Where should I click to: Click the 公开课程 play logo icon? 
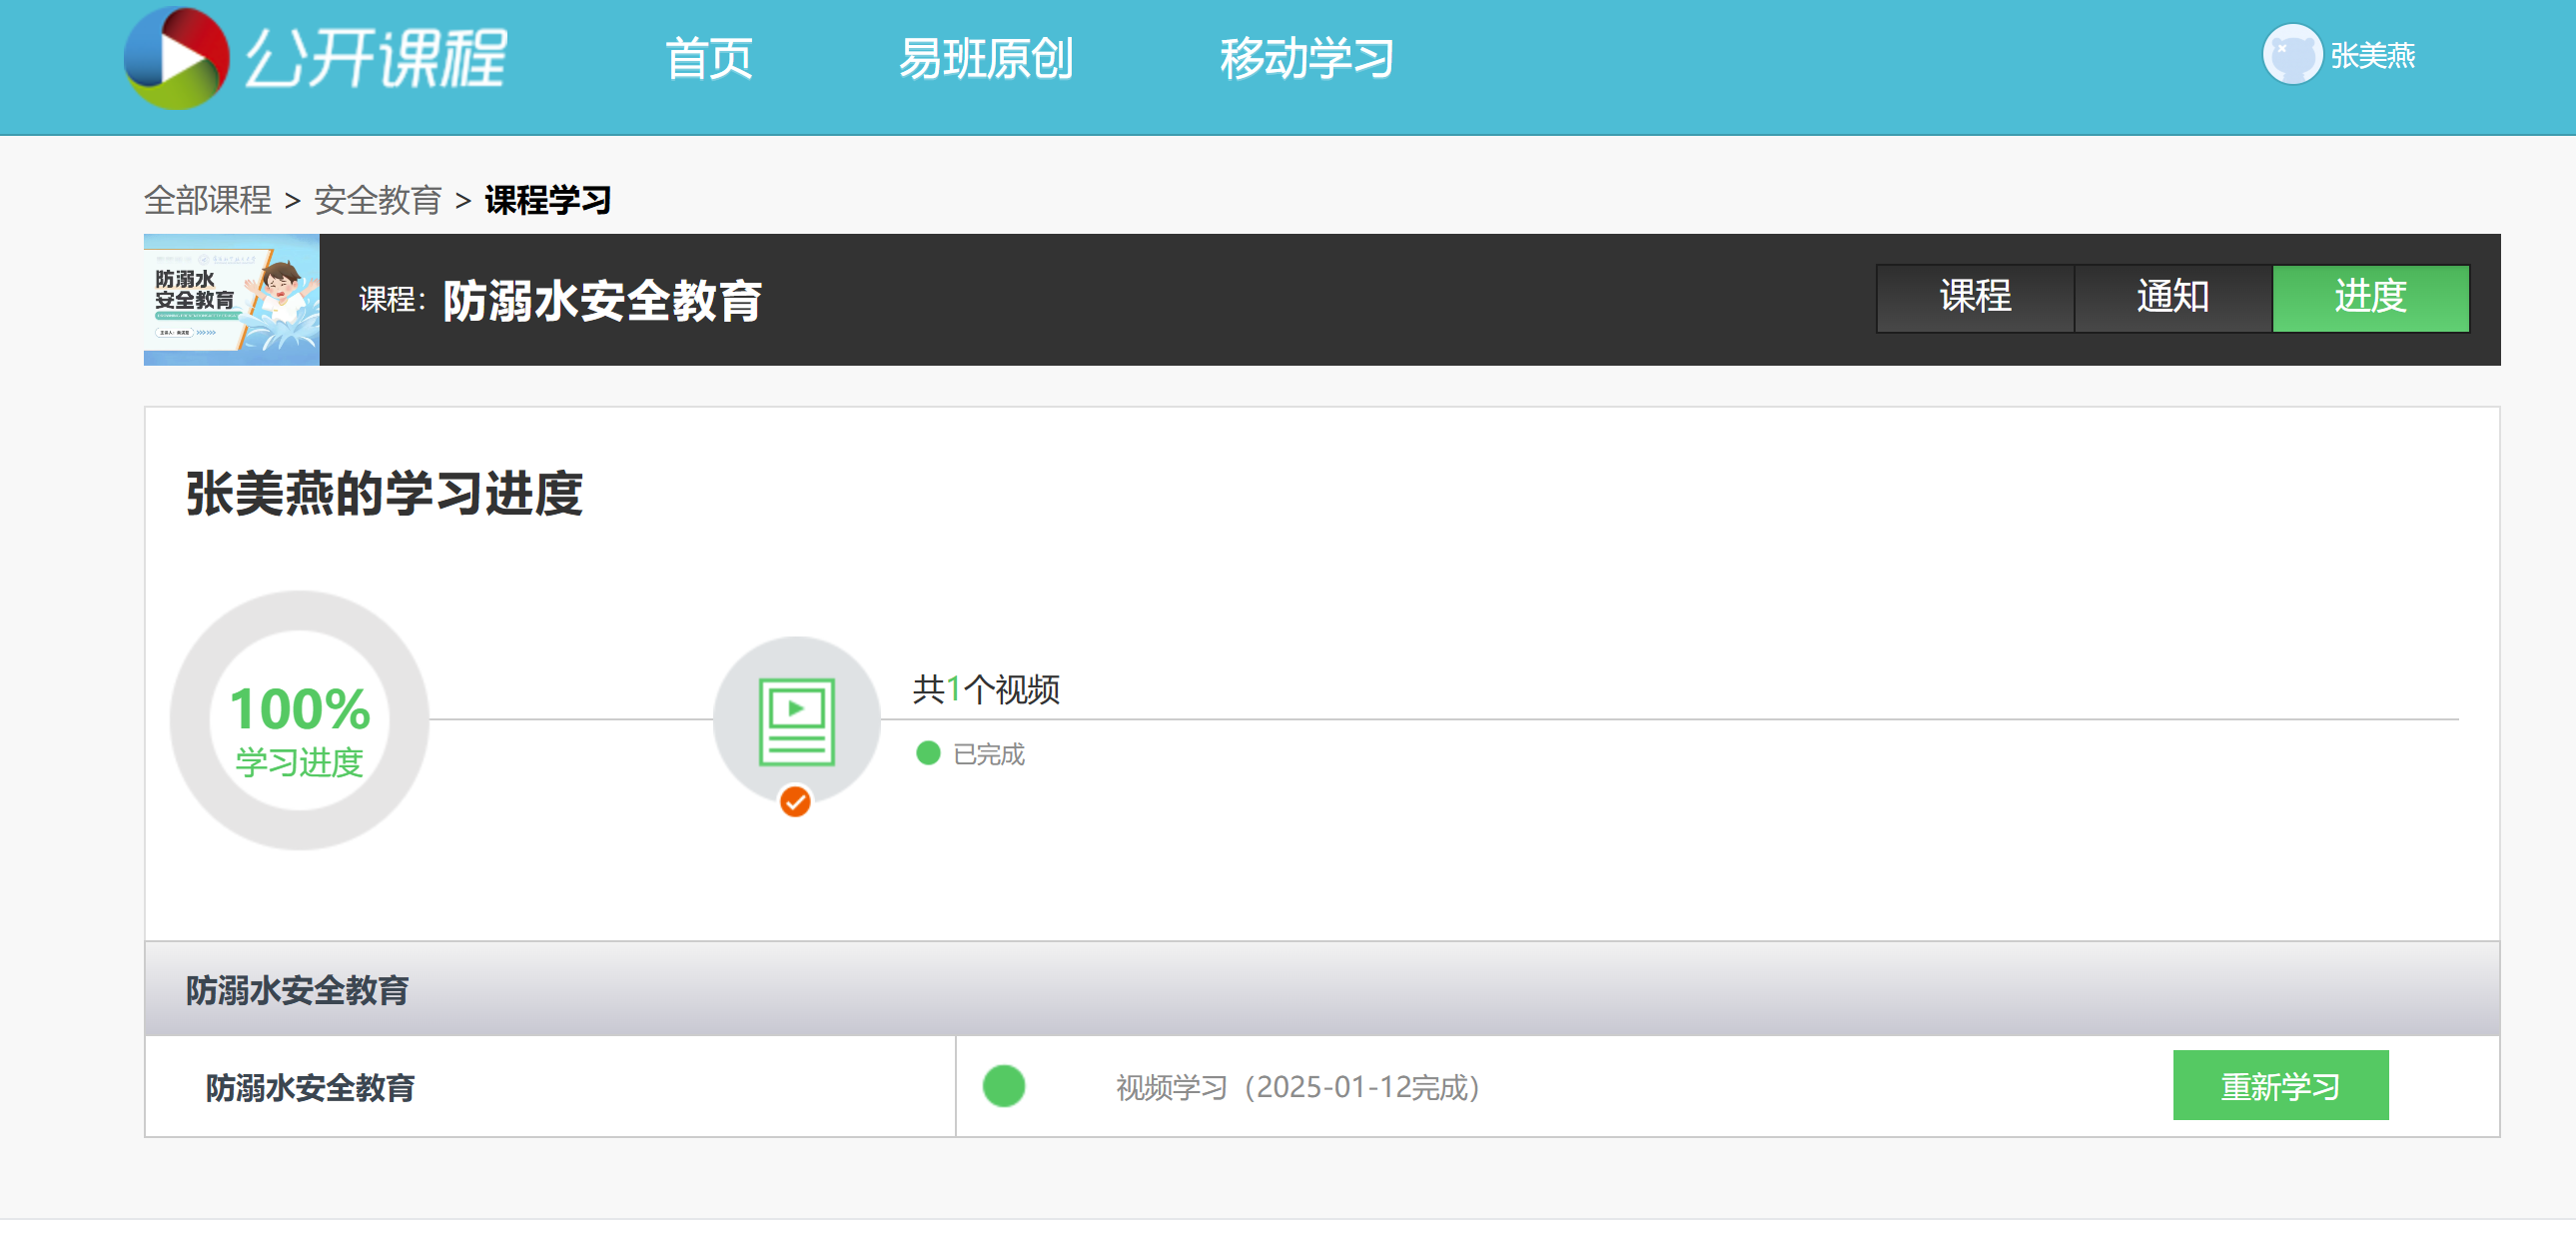(177, 57)
